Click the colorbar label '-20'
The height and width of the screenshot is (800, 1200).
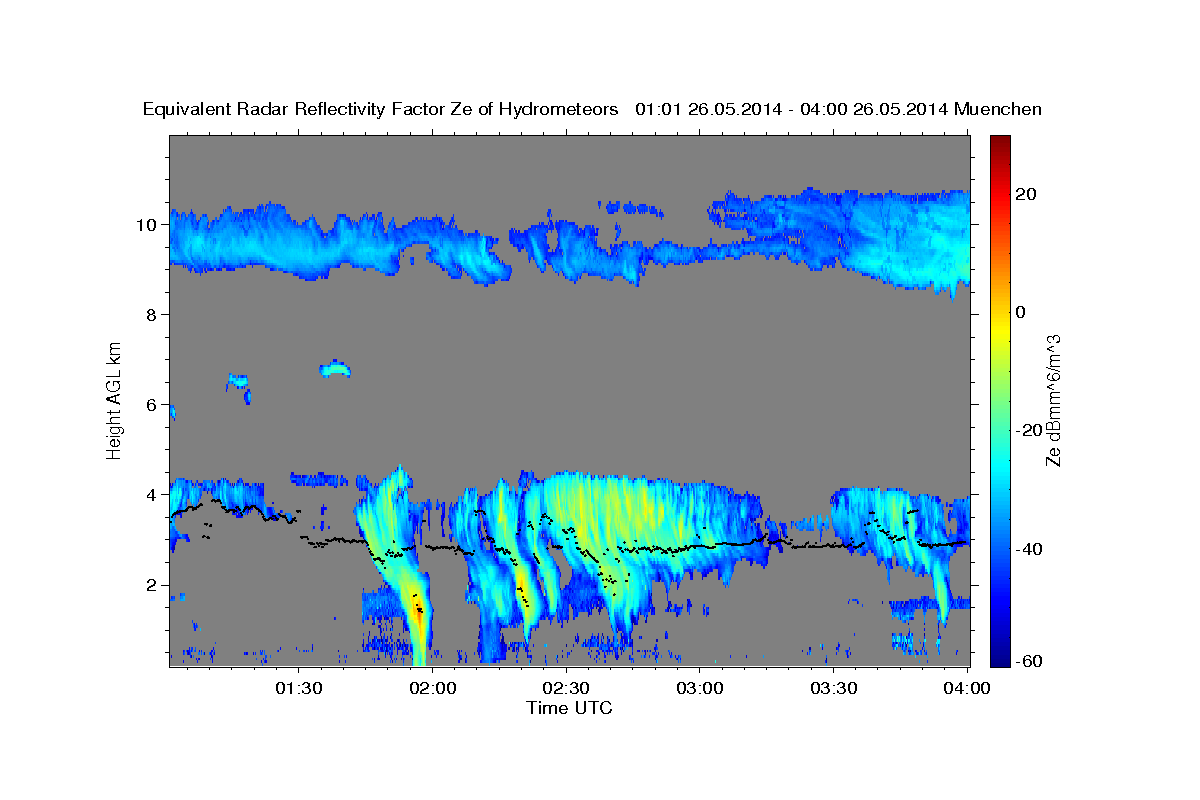tap(1030, 430)
